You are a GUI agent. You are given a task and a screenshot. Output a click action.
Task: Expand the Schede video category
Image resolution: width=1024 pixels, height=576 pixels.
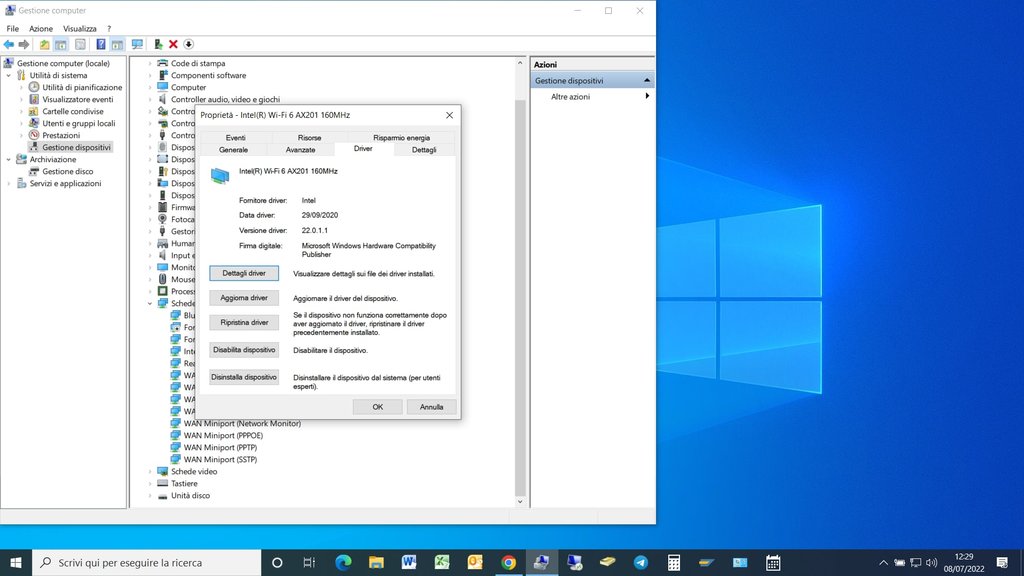[x=150, y=472]
